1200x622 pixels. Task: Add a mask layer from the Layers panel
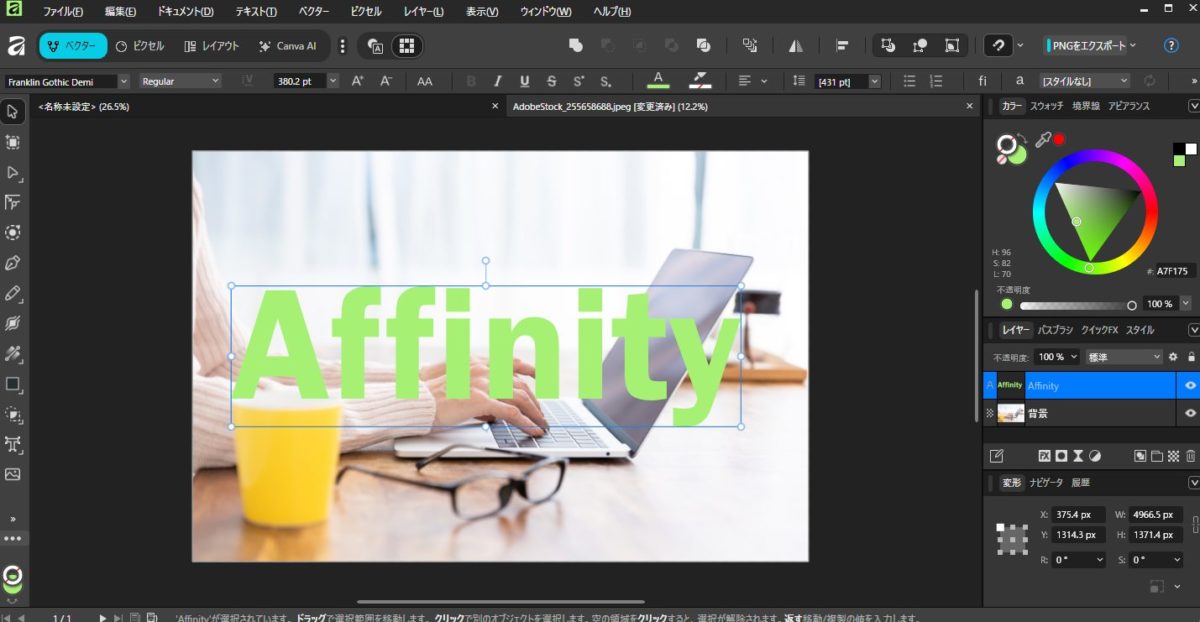coord(1061,455)
